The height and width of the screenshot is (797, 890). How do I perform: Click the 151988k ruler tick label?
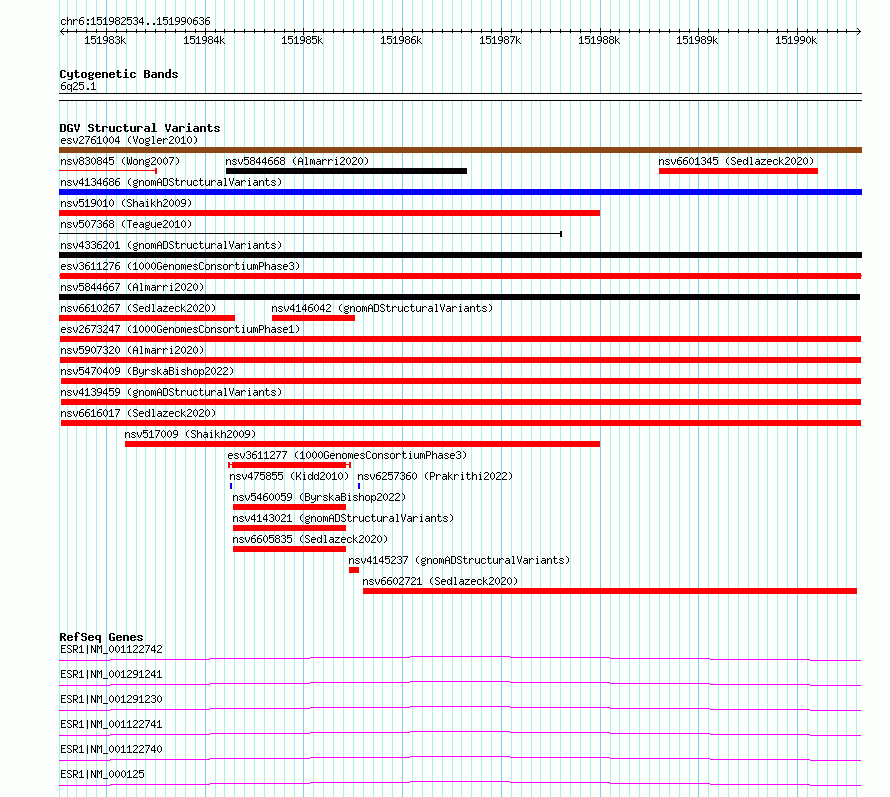click(x=599, y=40)
